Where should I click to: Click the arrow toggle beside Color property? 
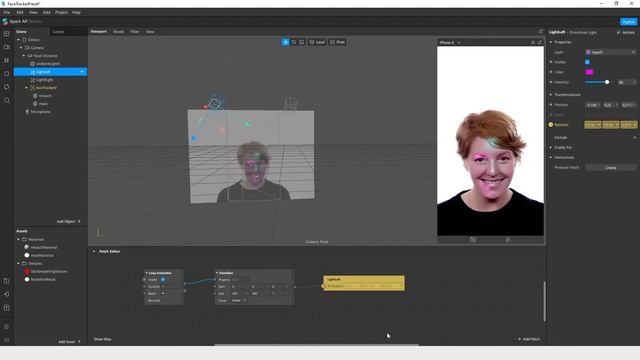click(551, 72)
